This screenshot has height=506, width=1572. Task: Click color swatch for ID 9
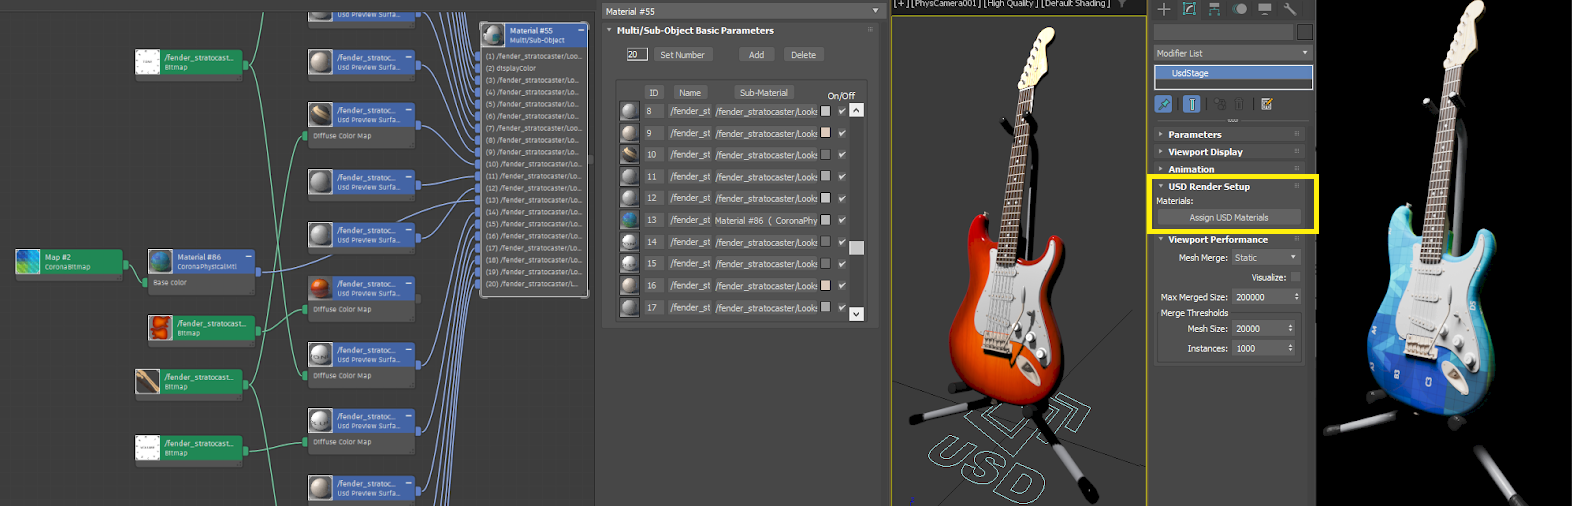pos(826,133)
